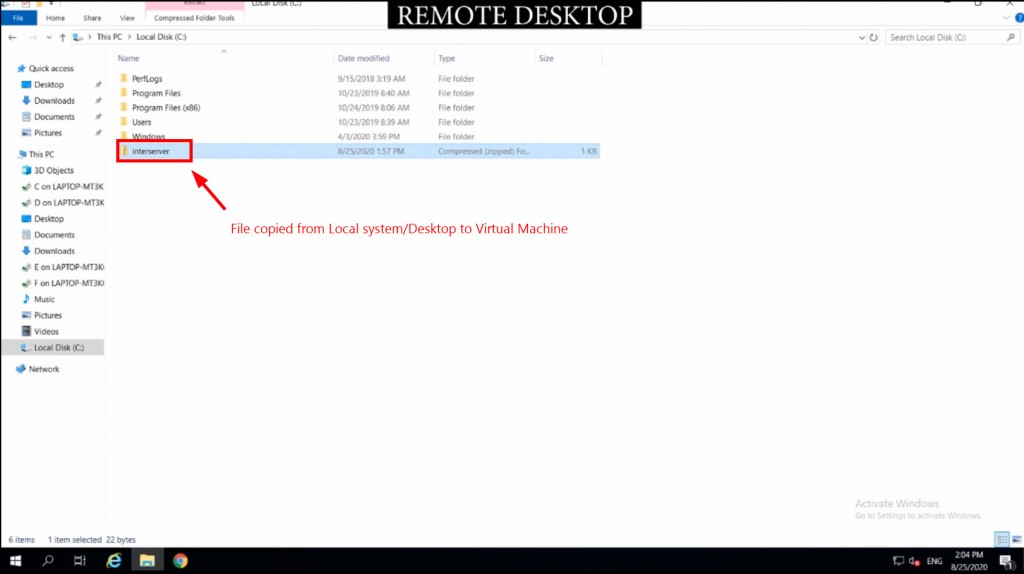
Task: Open the C on LAPTOP-MT3K drive
Action: pos(69,187)
